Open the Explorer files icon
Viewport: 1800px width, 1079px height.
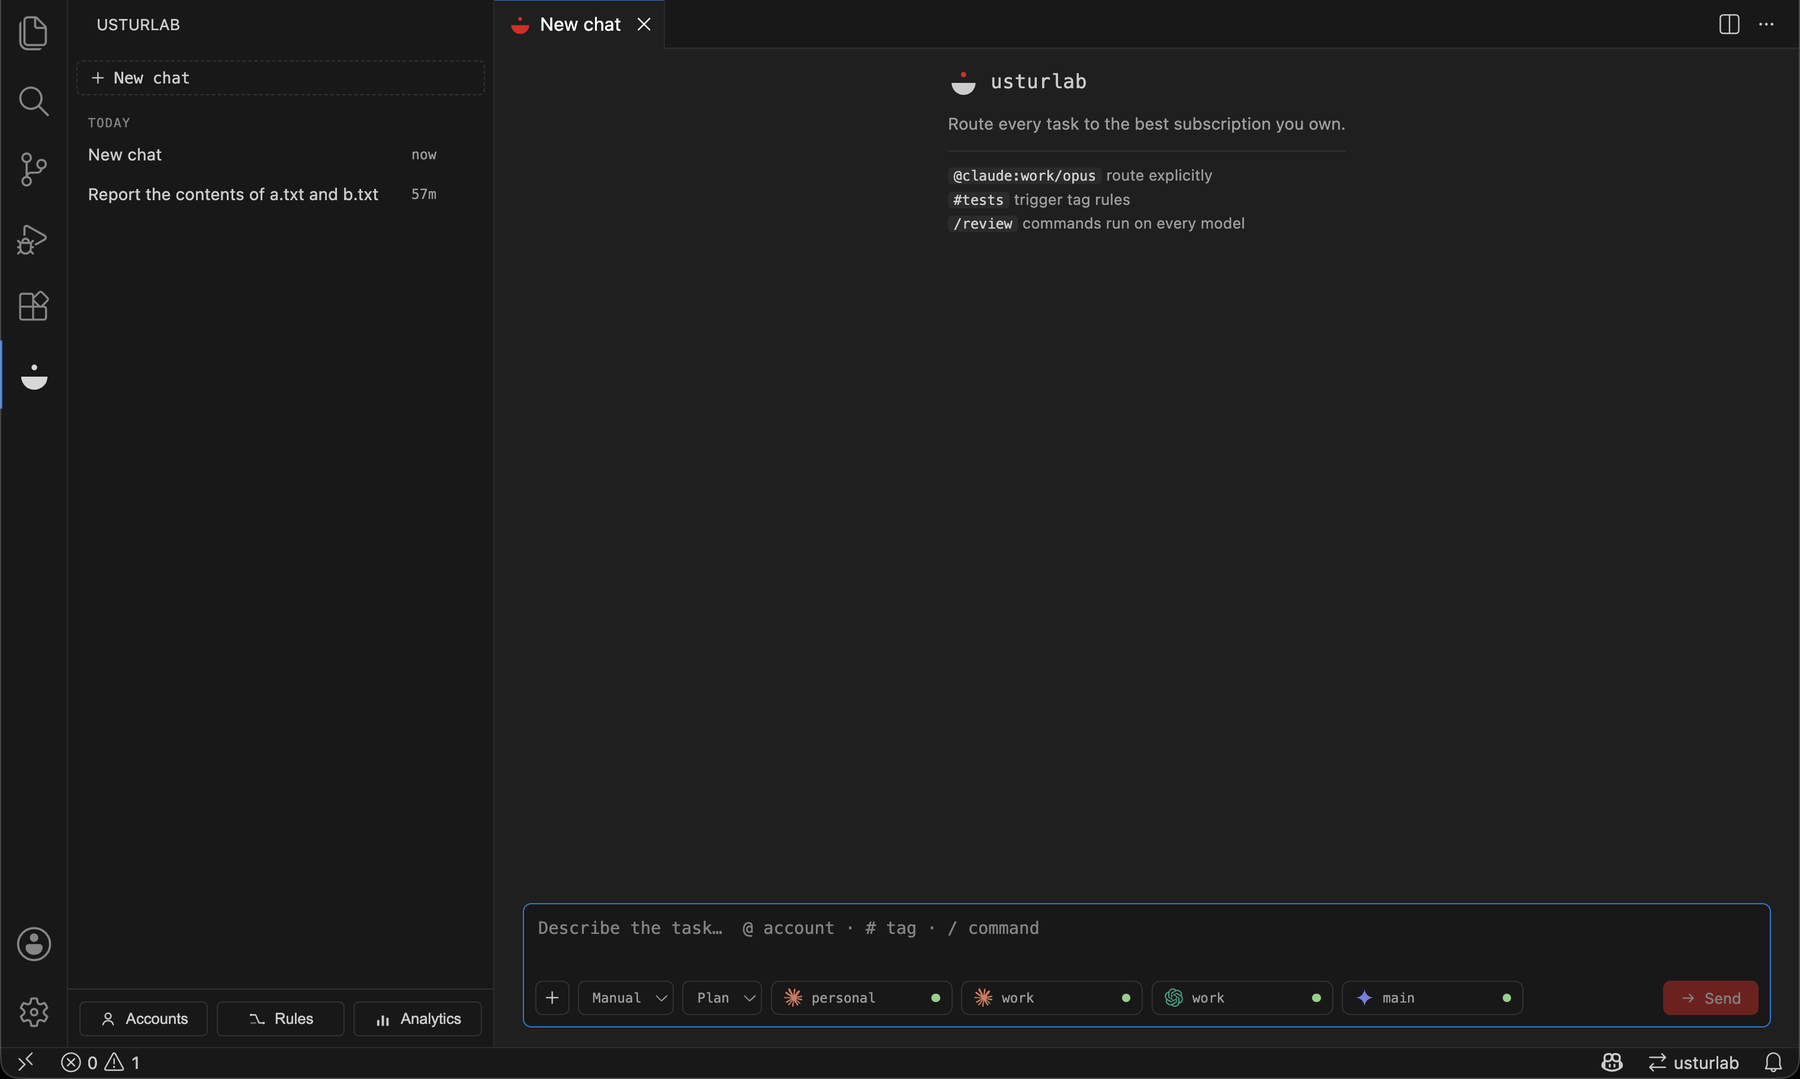pyautogui.click(x=33, y=32)
